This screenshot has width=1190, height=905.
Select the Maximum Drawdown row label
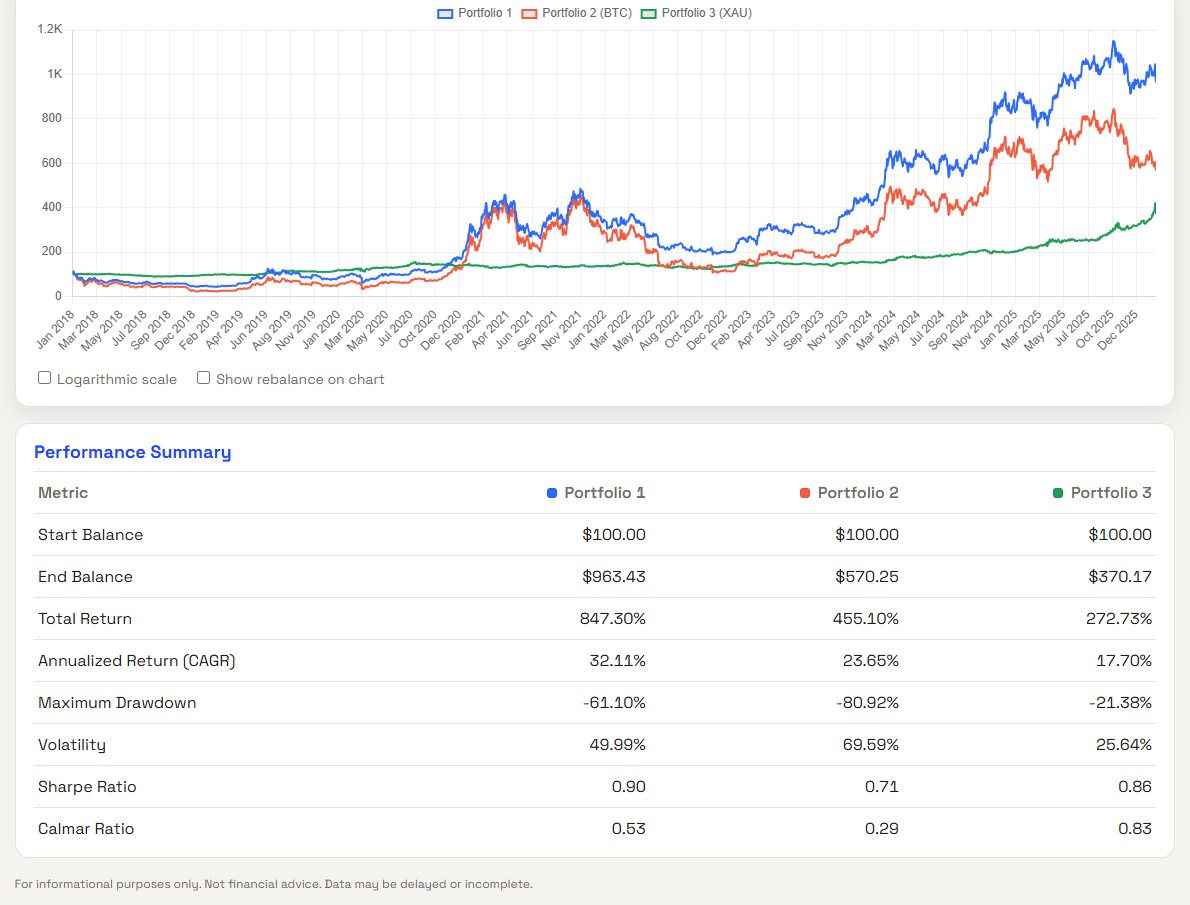[x=117, y=703]
